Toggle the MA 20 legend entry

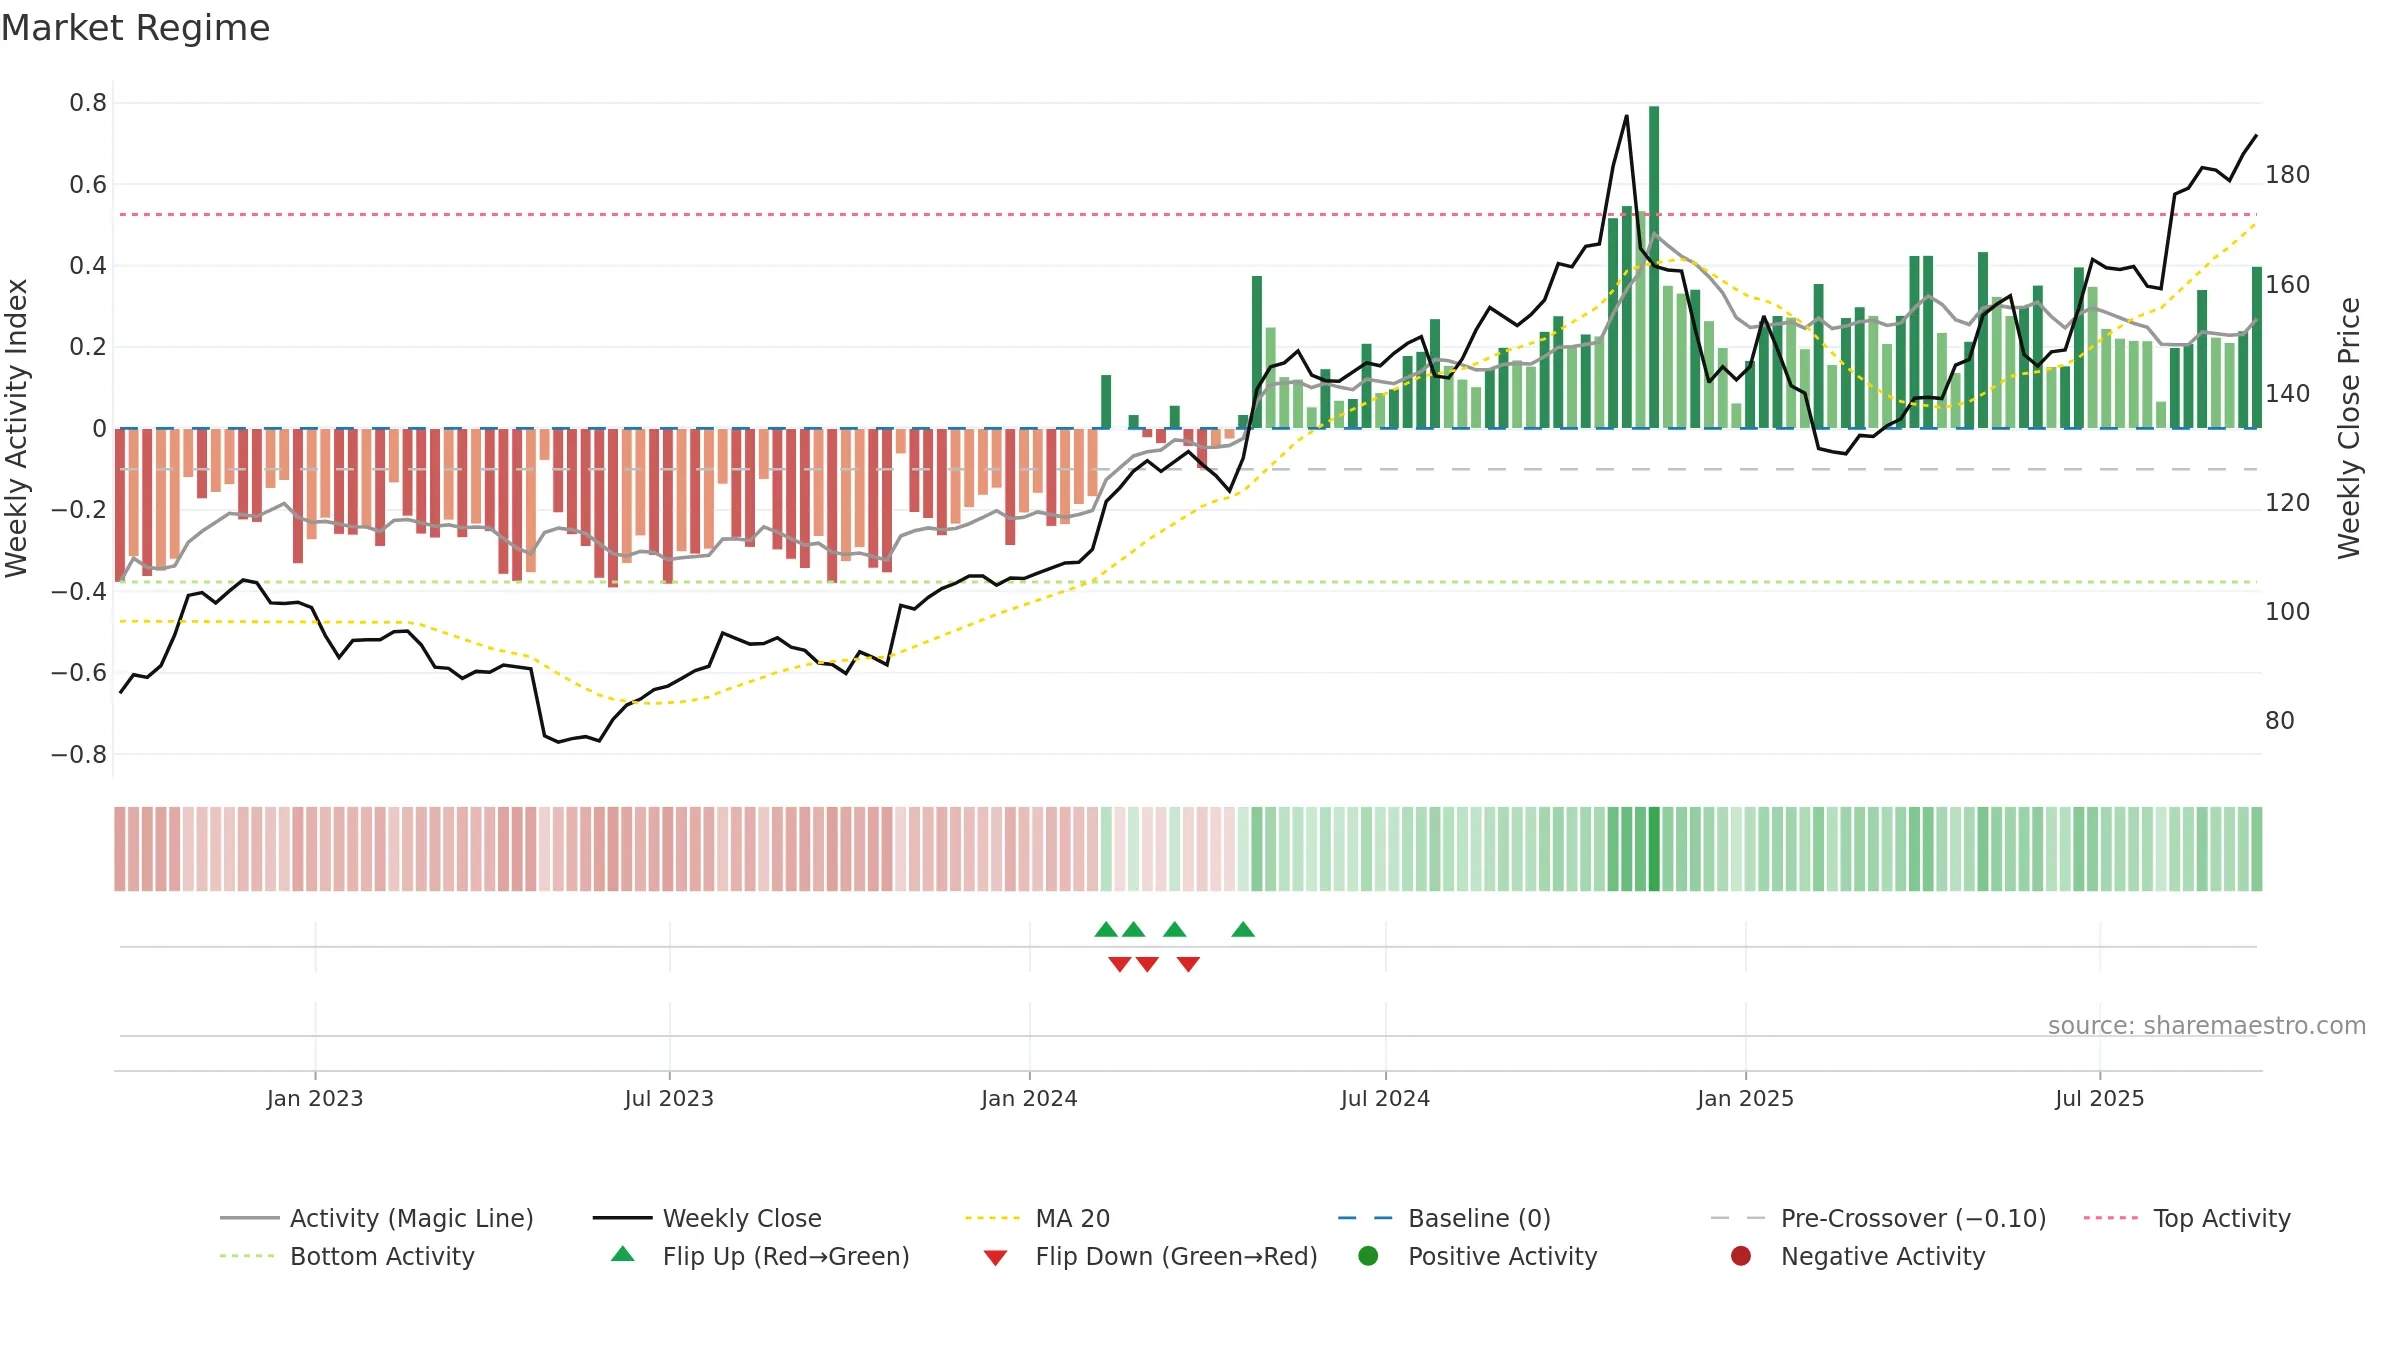tap(1037, 1218)
